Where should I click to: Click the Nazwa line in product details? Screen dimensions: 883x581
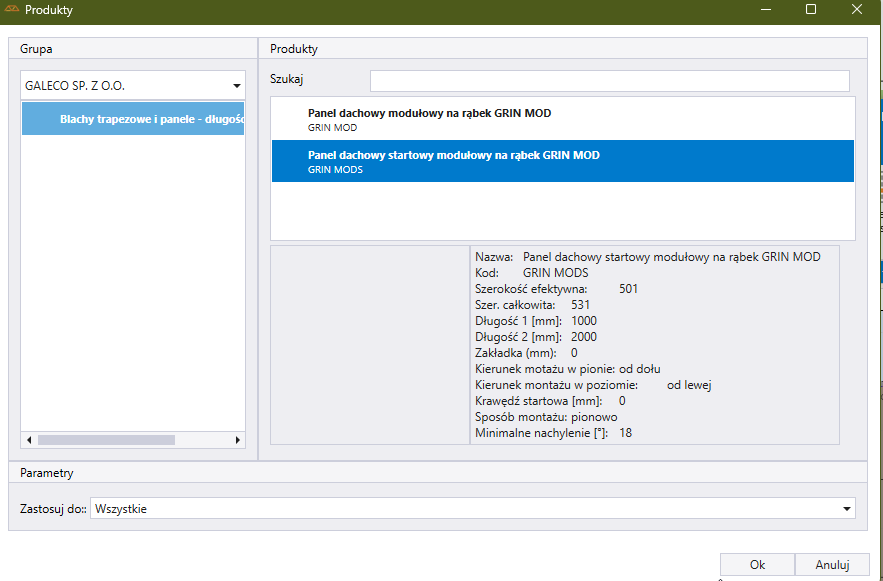(647, 257)
